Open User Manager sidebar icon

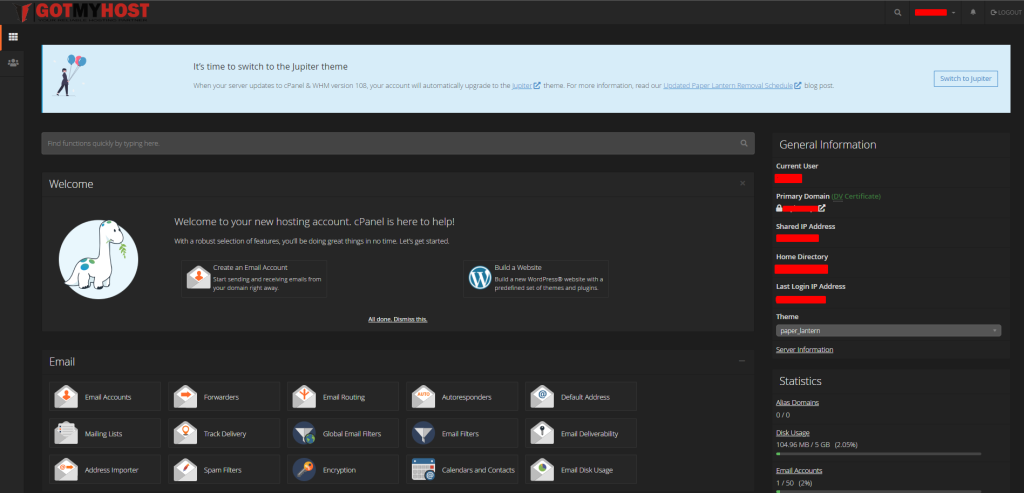click(x=13, y=62)
